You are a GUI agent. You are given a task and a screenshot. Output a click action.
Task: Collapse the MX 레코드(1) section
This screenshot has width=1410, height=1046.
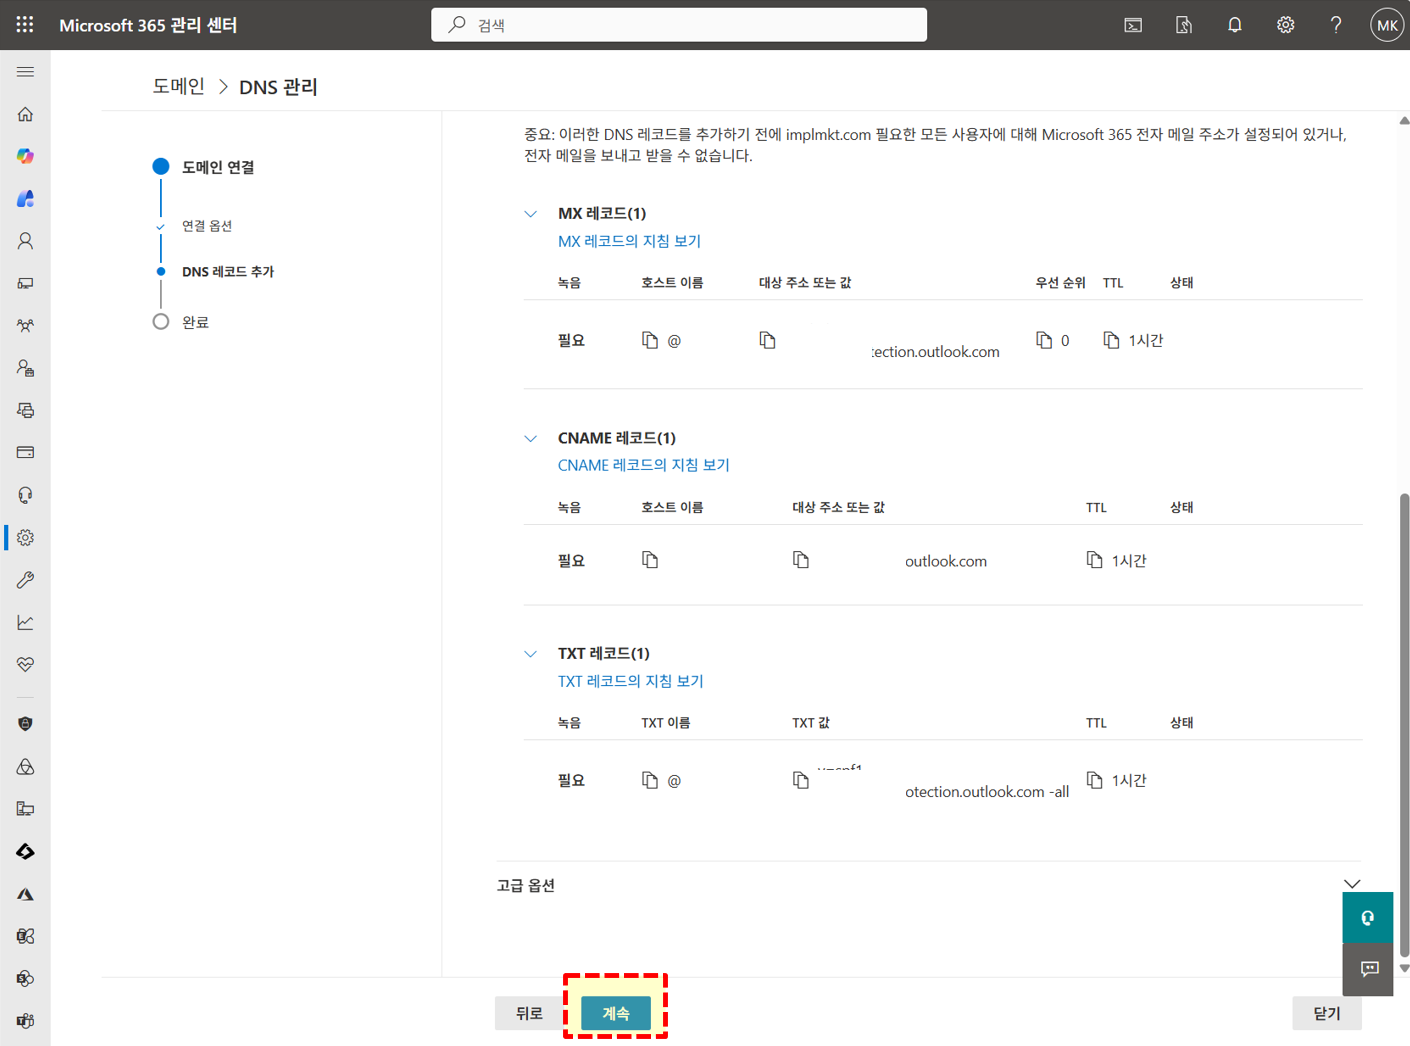(x=531, y=214)
